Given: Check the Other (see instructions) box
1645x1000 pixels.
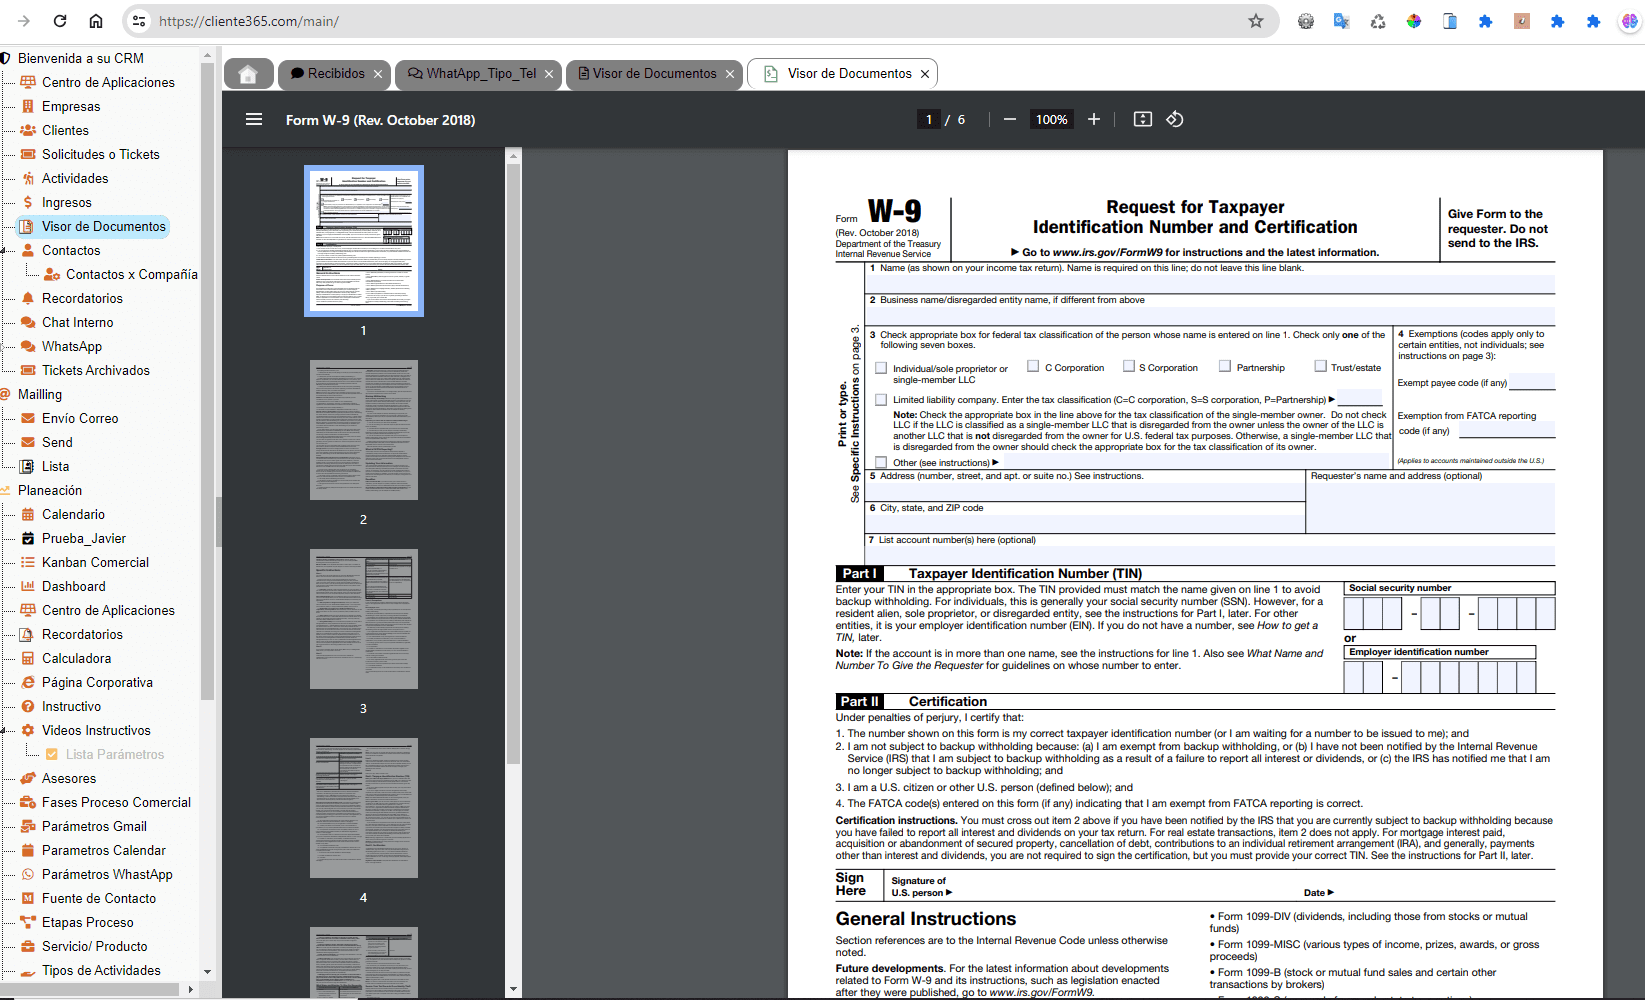Looking at the screenshot, I should point(881,462).
